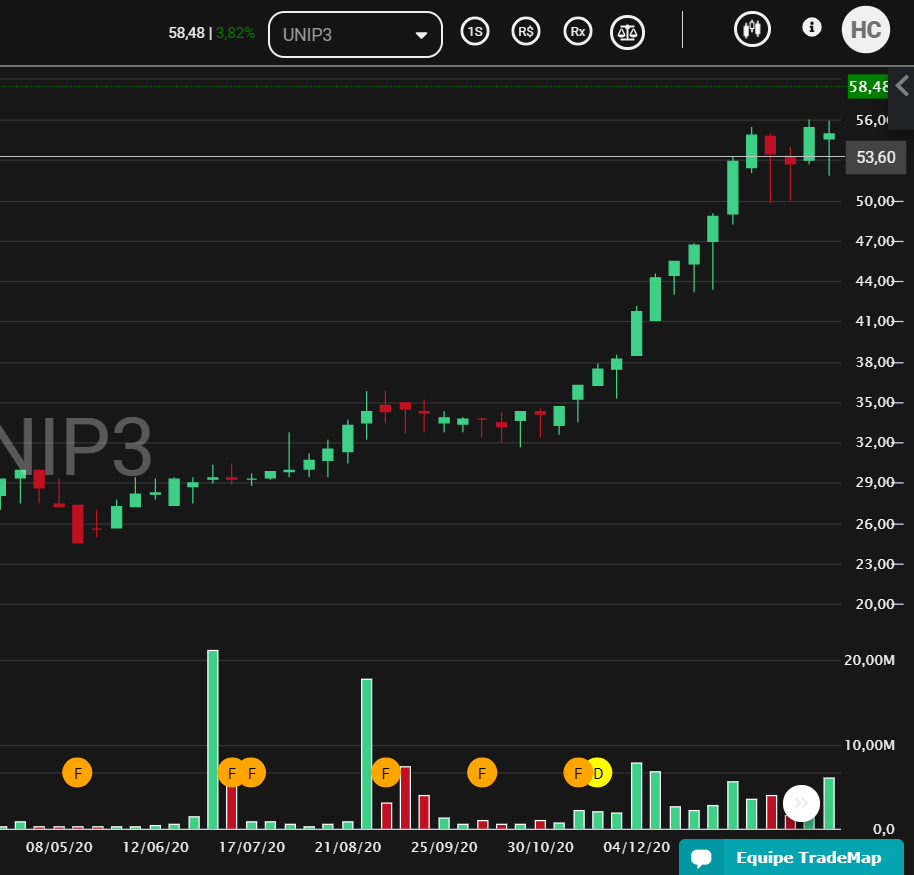The width and height of the screenshot is (914, 875).
Task: Click the 30/10/20 date label
Action: 540,847
